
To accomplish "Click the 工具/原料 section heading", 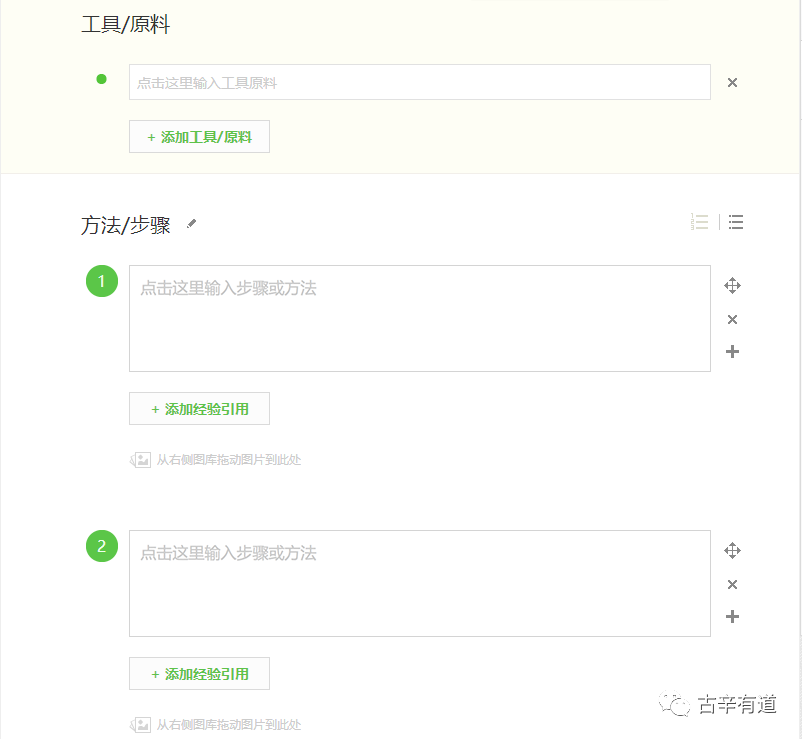I will (125, 24).
